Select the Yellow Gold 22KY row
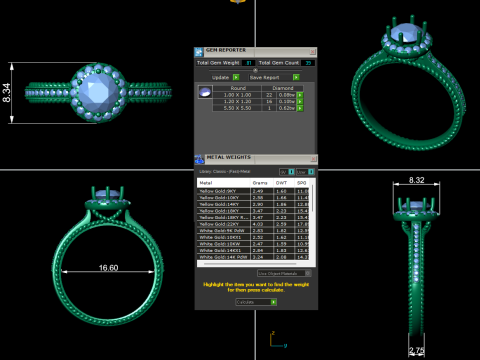 pyautogui.click(x=253, y=224)
